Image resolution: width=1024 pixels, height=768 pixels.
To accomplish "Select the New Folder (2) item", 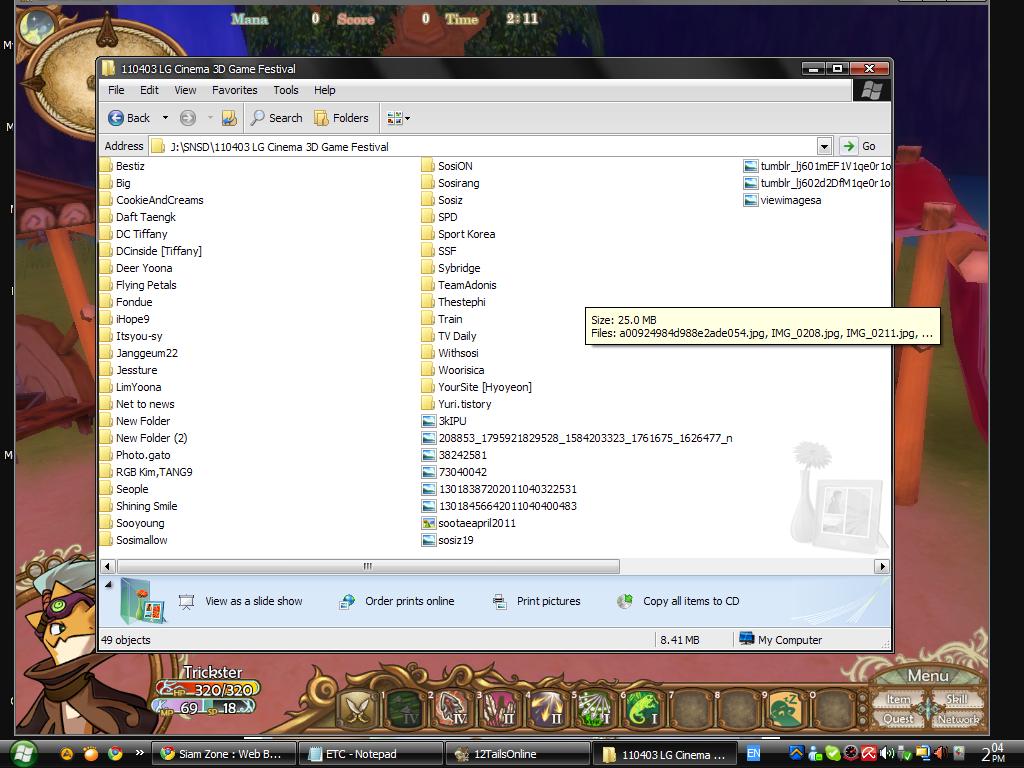I will click(x=144, y=438).
